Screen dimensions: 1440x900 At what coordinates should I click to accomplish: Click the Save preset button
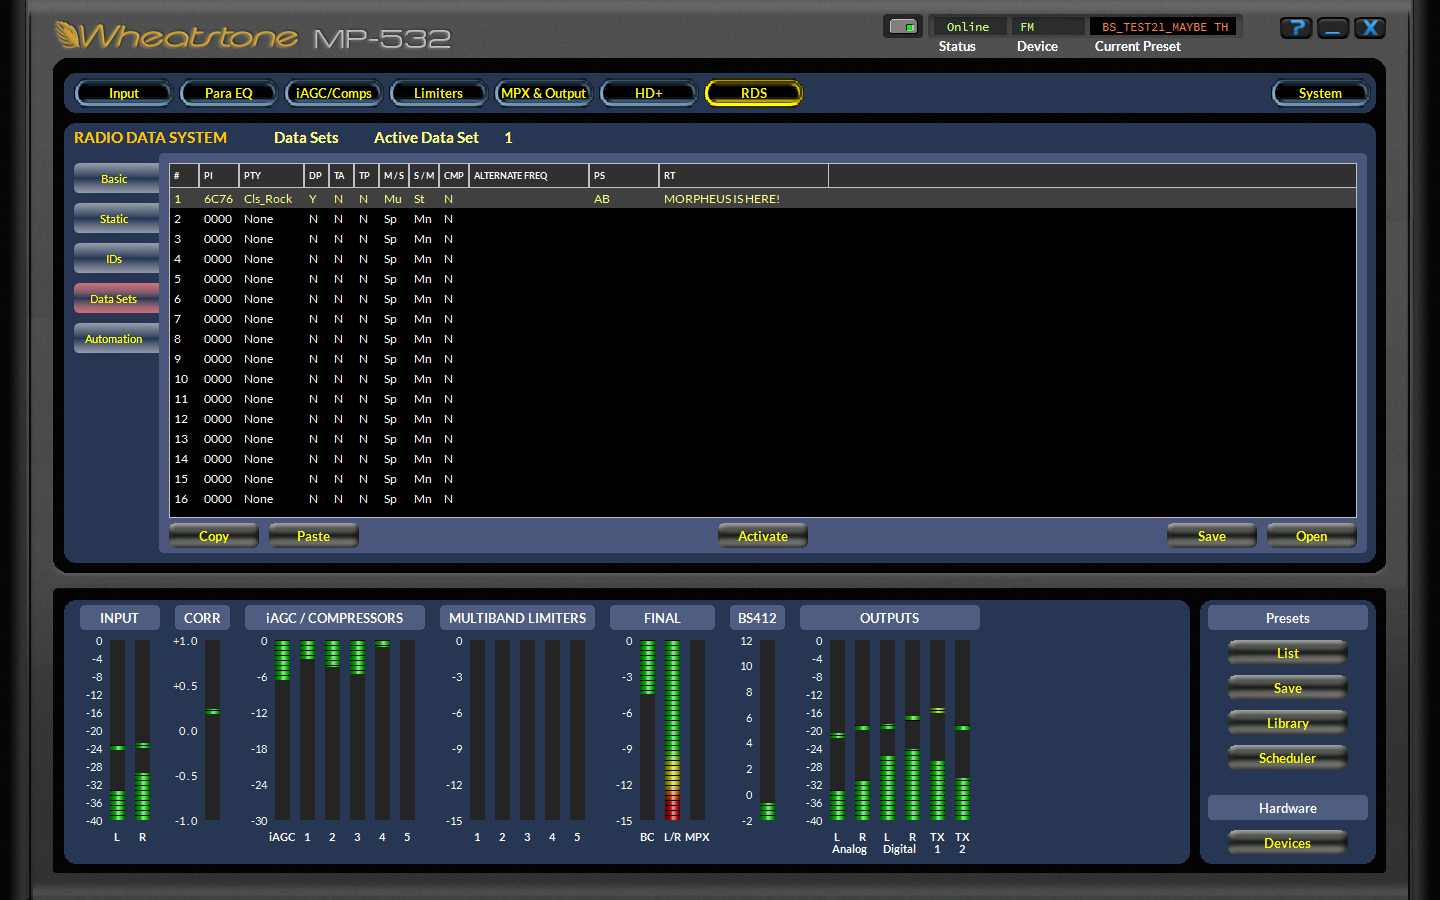tap(1288, 688)
